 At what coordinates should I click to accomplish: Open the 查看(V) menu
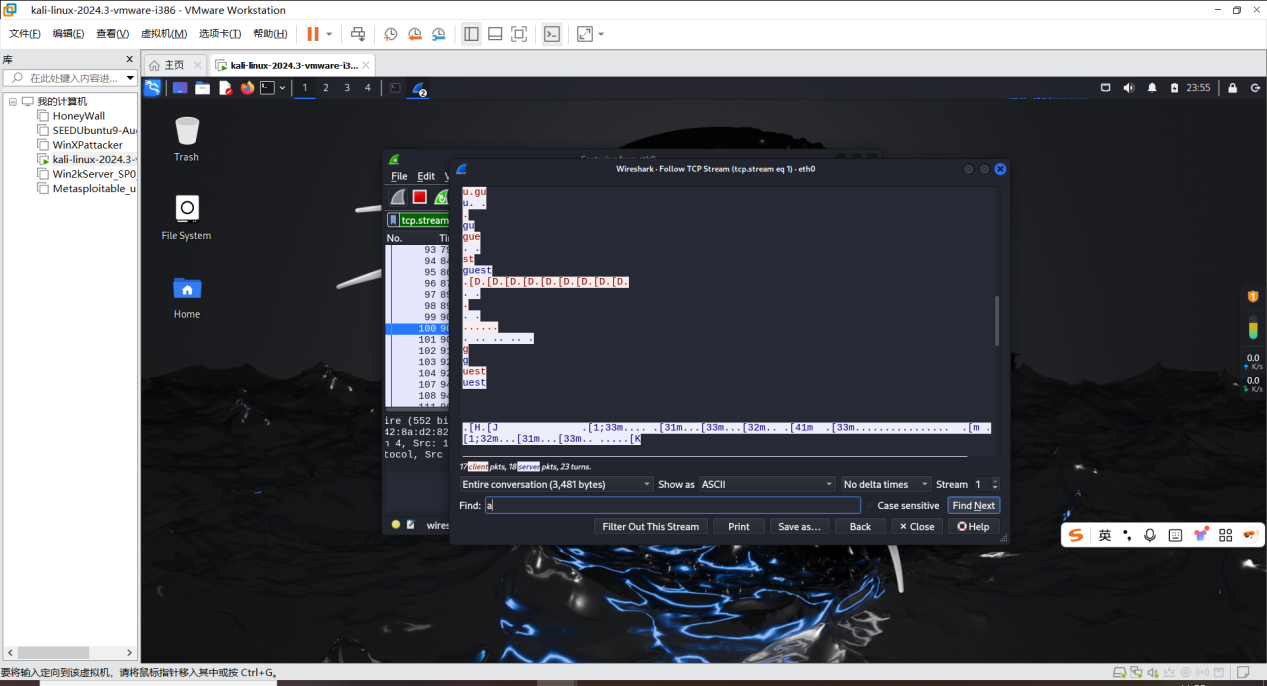pos(113,34)
